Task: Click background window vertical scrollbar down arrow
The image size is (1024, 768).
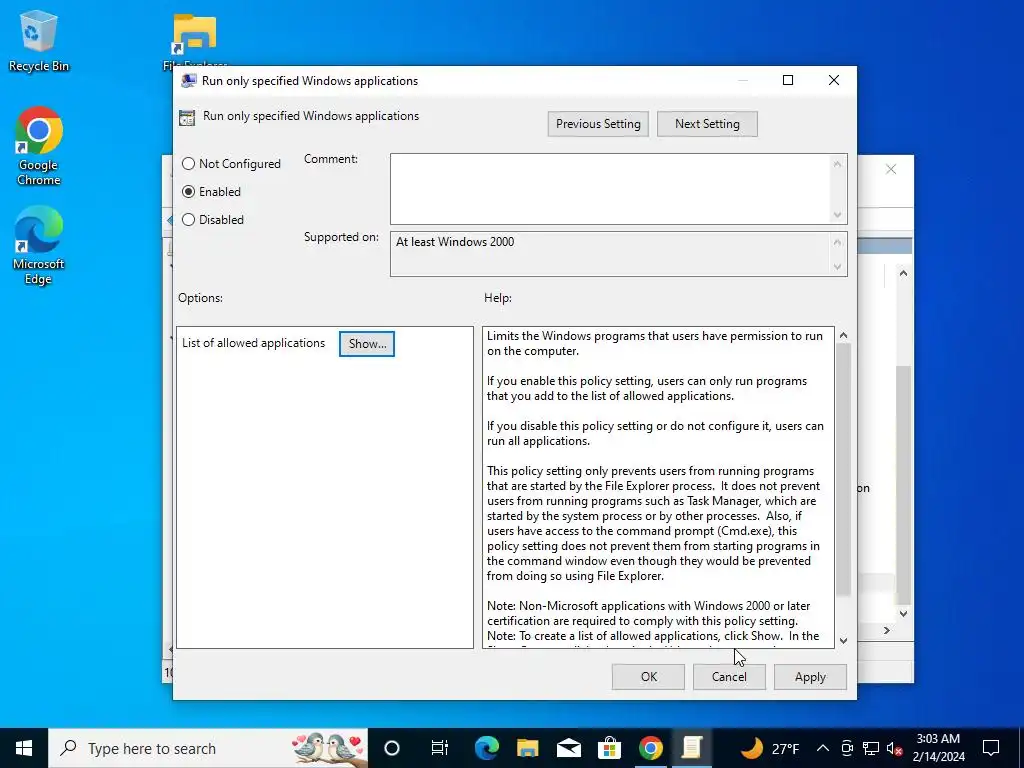Action: (903, 613)
